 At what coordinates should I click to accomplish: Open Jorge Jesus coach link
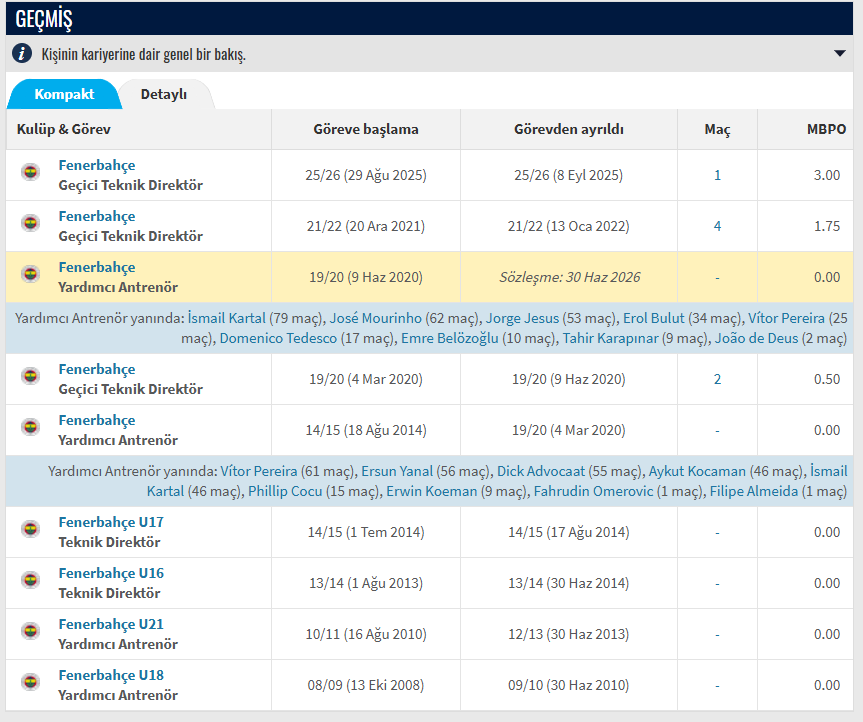(522, 318)
